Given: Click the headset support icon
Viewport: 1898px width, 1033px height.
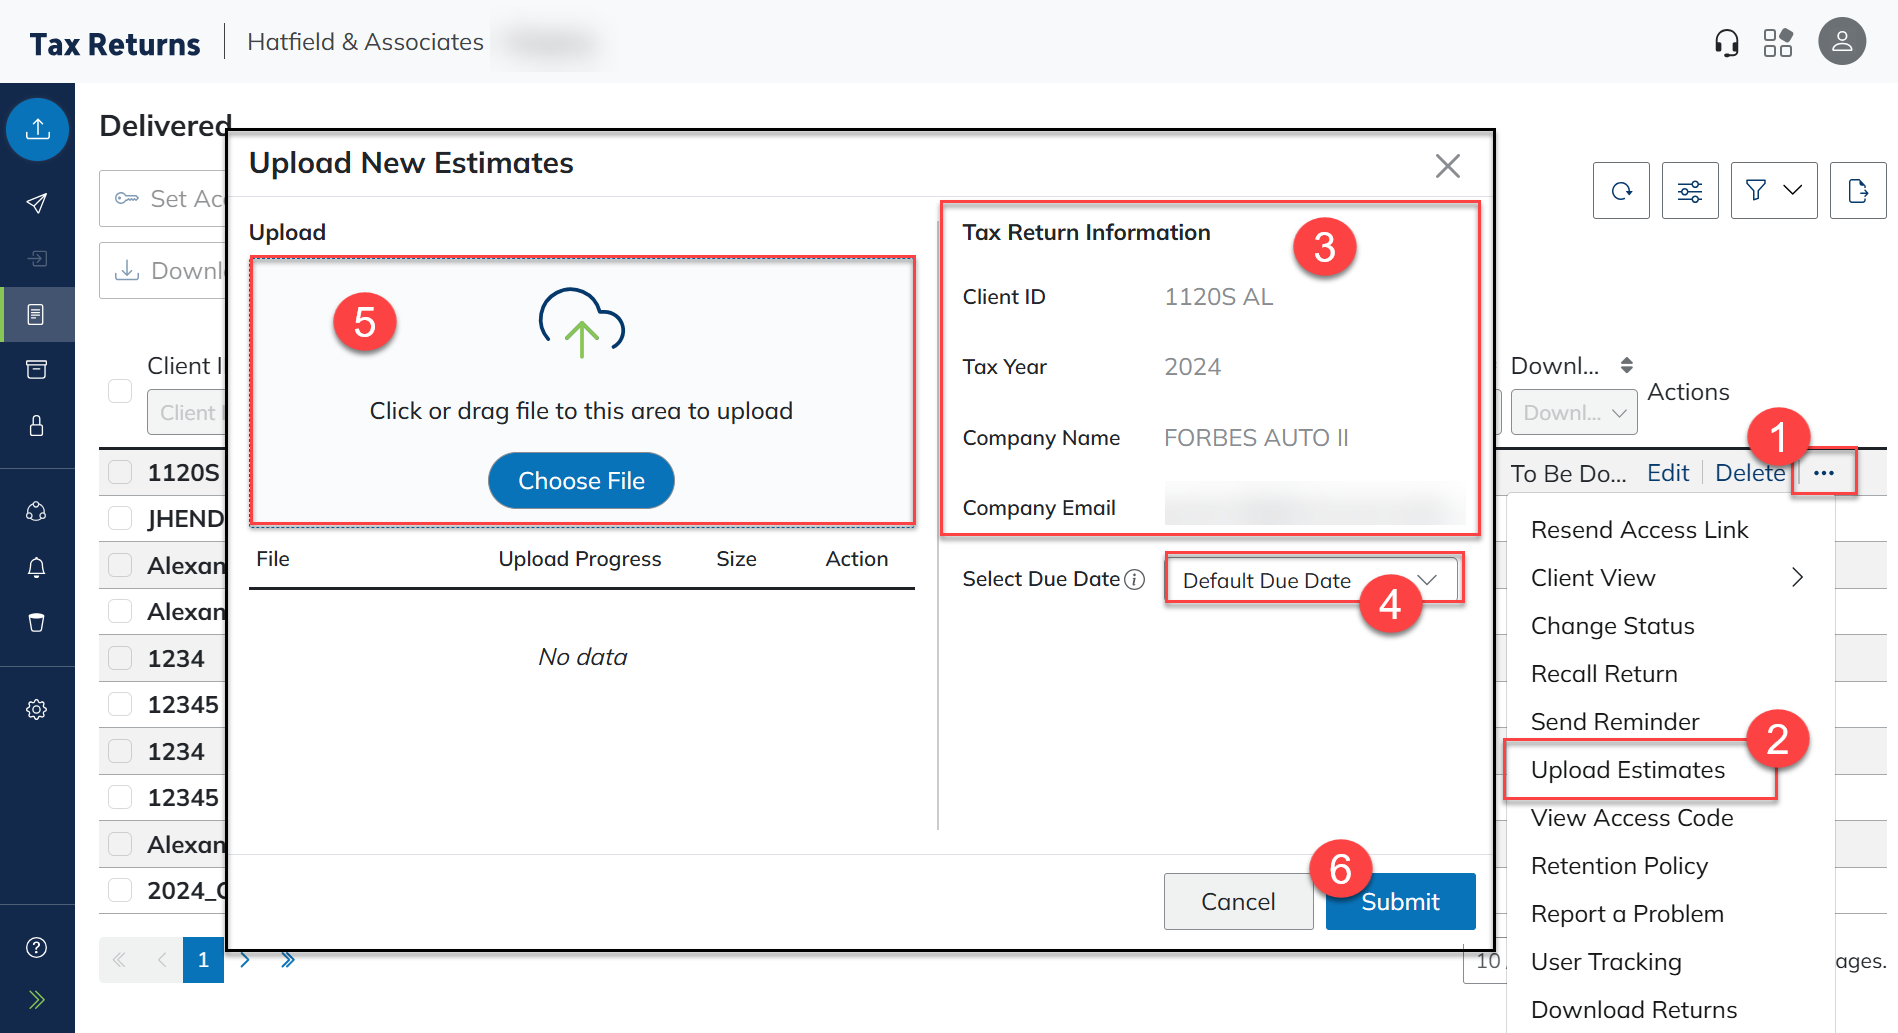Looking at the screenshot, I should (x=1726, y=43).
